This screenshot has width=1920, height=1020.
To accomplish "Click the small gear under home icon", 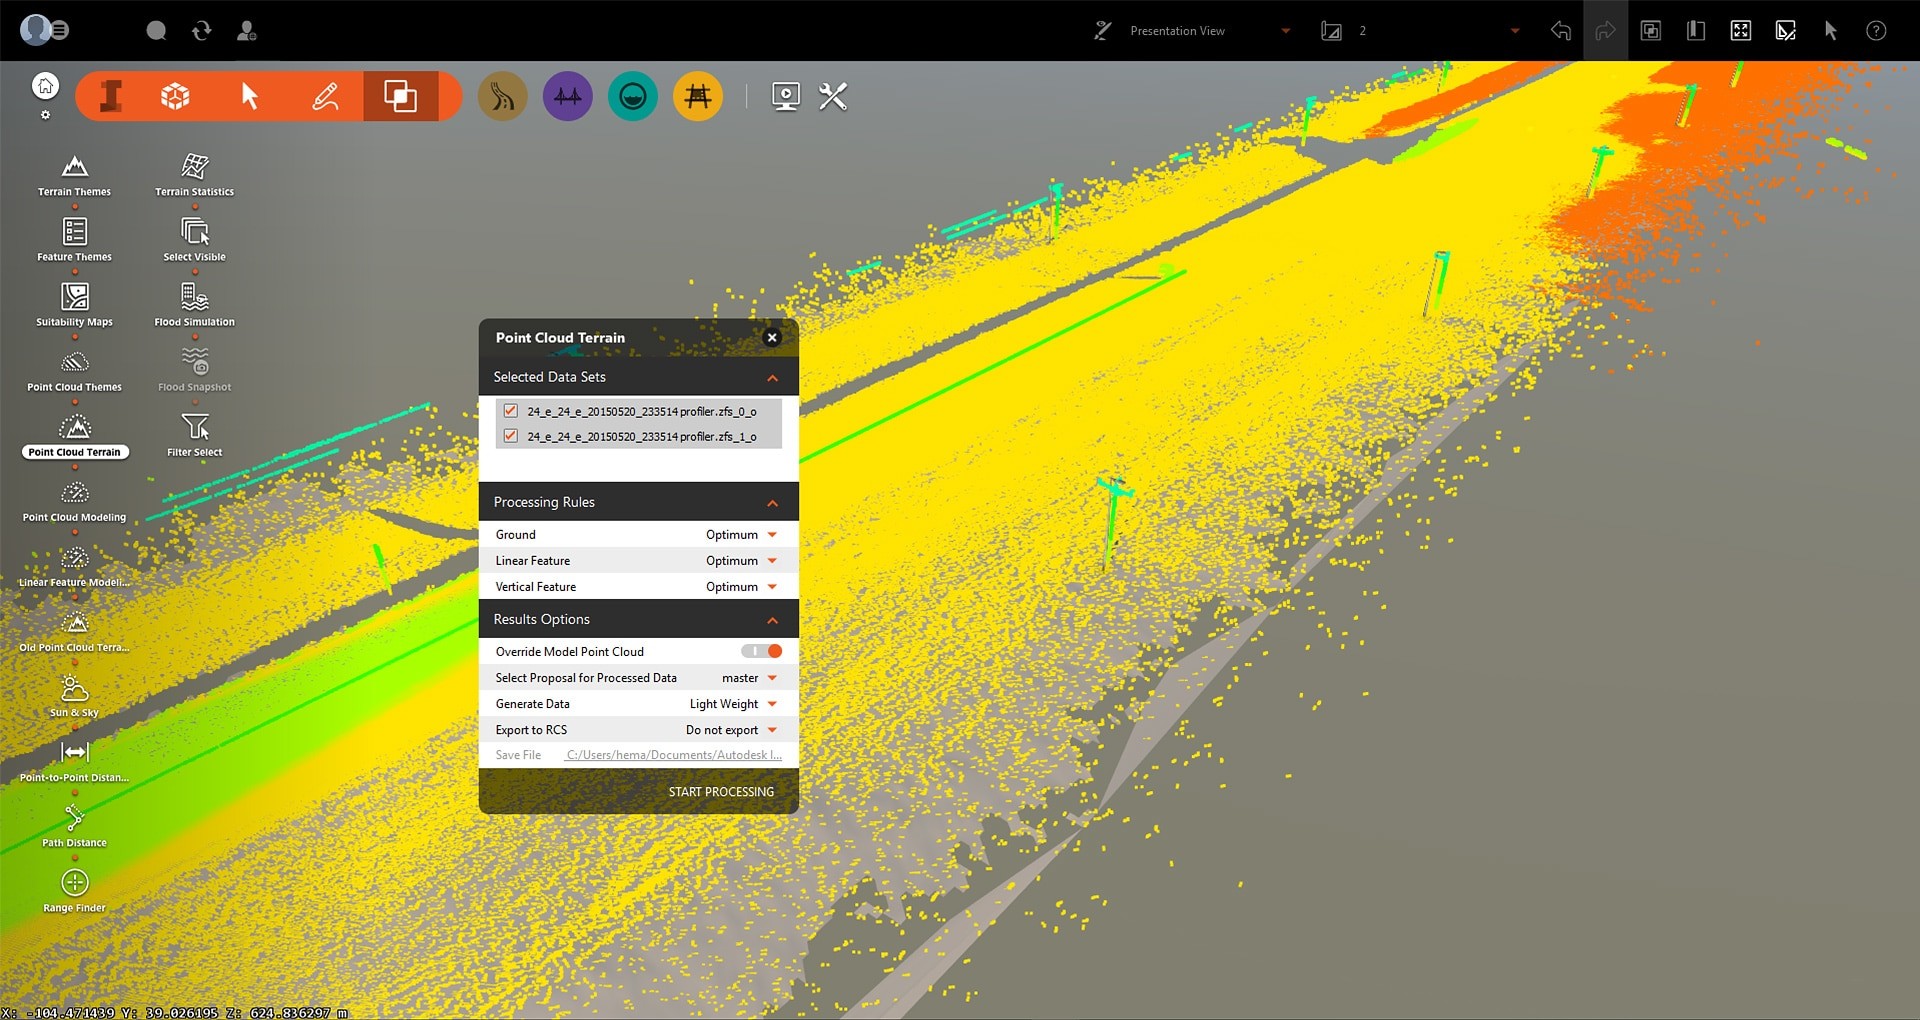I will pyautogui.click(x=45, y=115).
